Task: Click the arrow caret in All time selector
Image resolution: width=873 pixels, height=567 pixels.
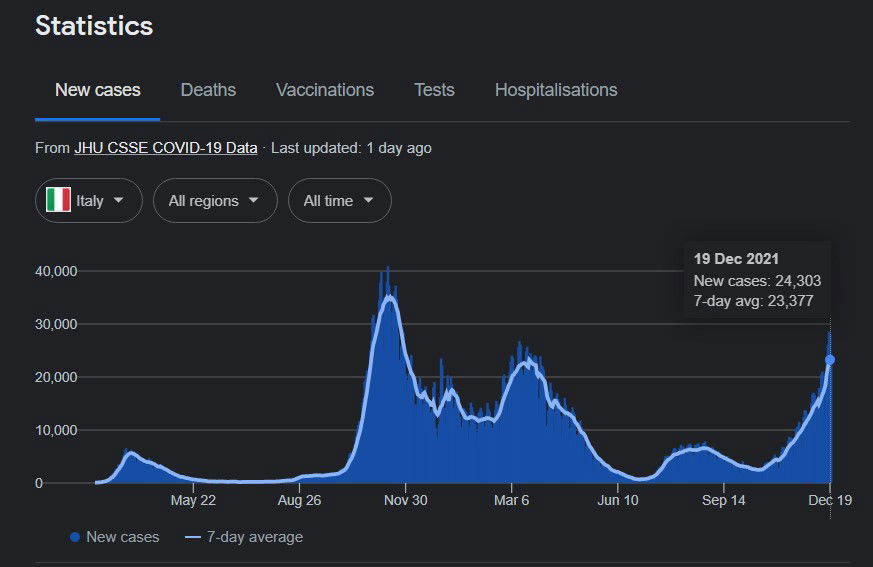Action: pyautogui.click(x=368, y=200)
